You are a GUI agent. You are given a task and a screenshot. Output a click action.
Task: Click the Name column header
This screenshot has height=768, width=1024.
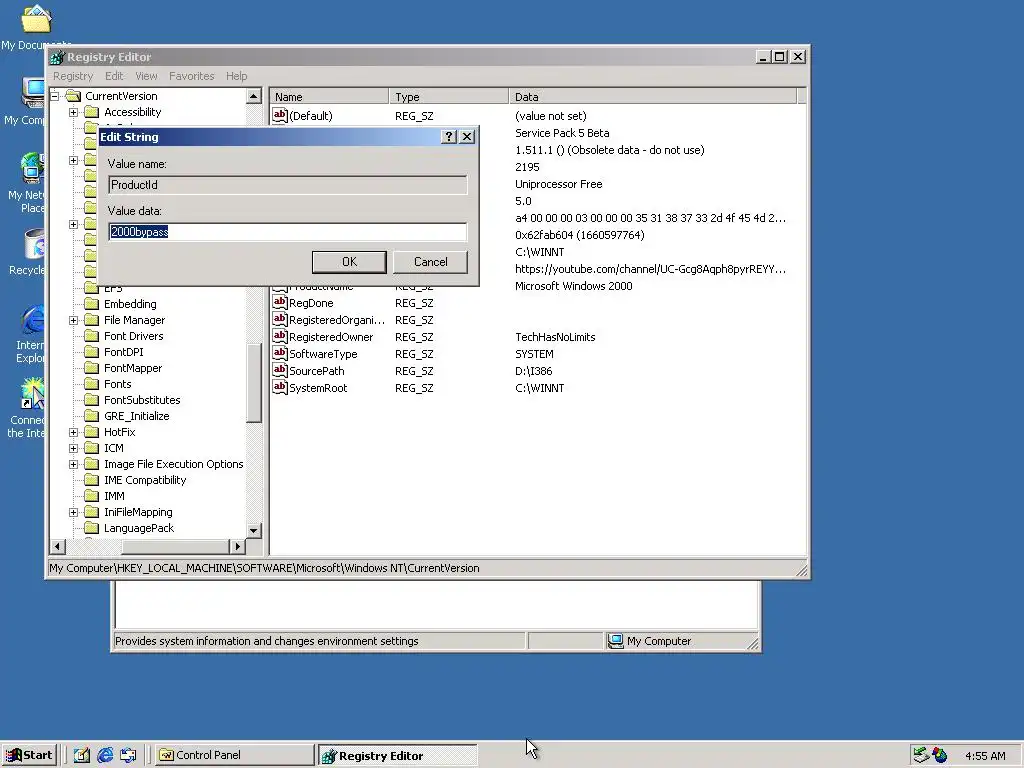click(x=329, y=97)
